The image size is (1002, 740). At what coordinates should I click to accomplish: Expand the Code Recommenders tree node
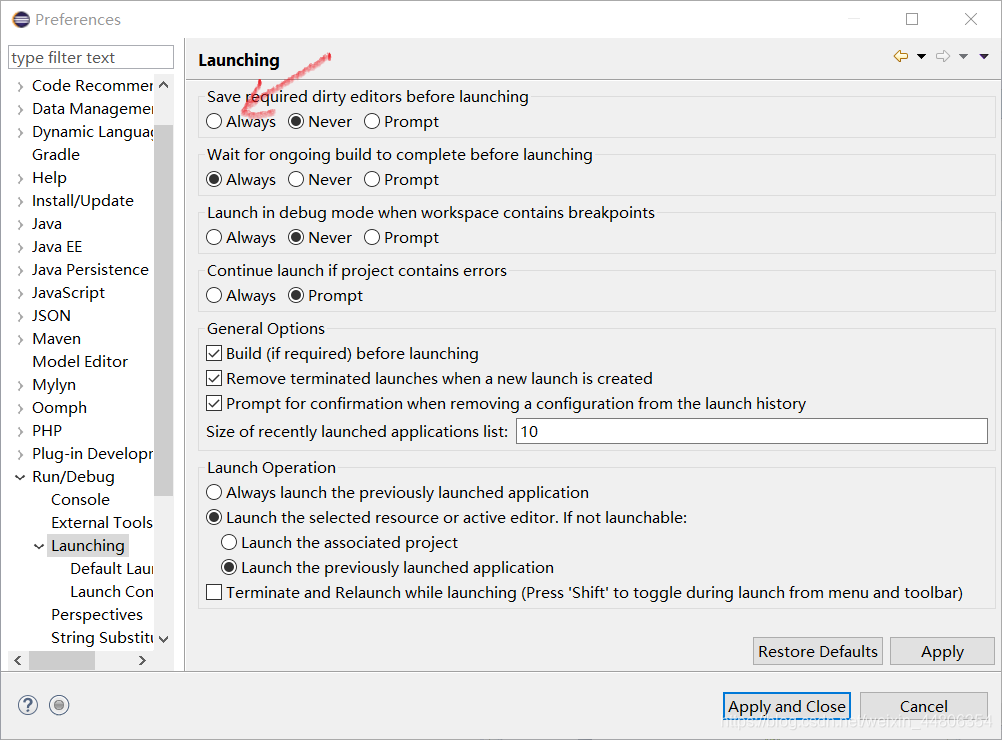coord(20,86)
